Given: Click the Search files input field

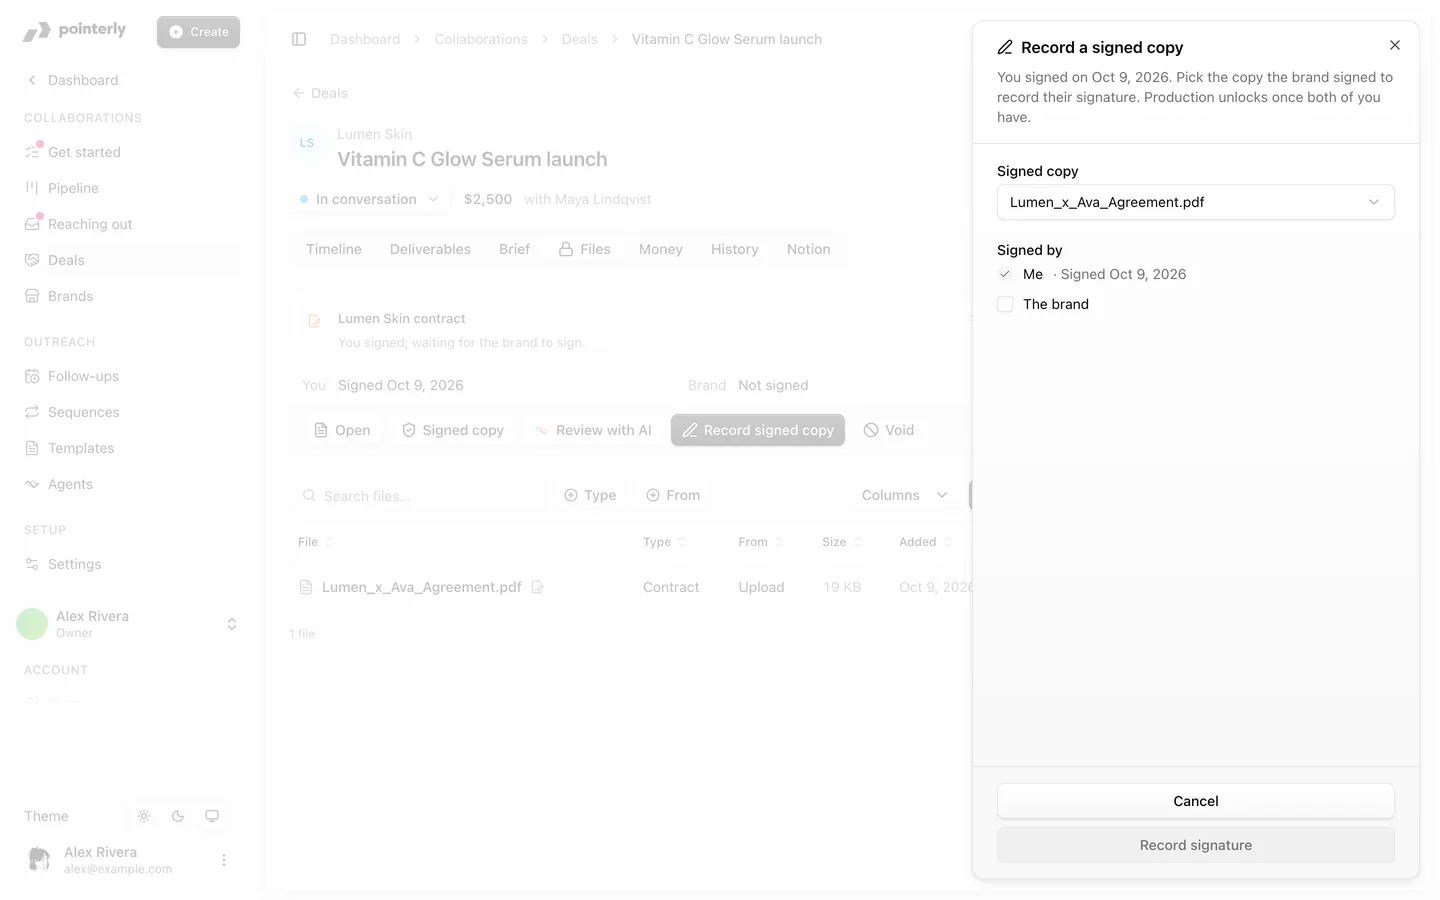Looking at the screenshot, I should click(x=420, y=495).
